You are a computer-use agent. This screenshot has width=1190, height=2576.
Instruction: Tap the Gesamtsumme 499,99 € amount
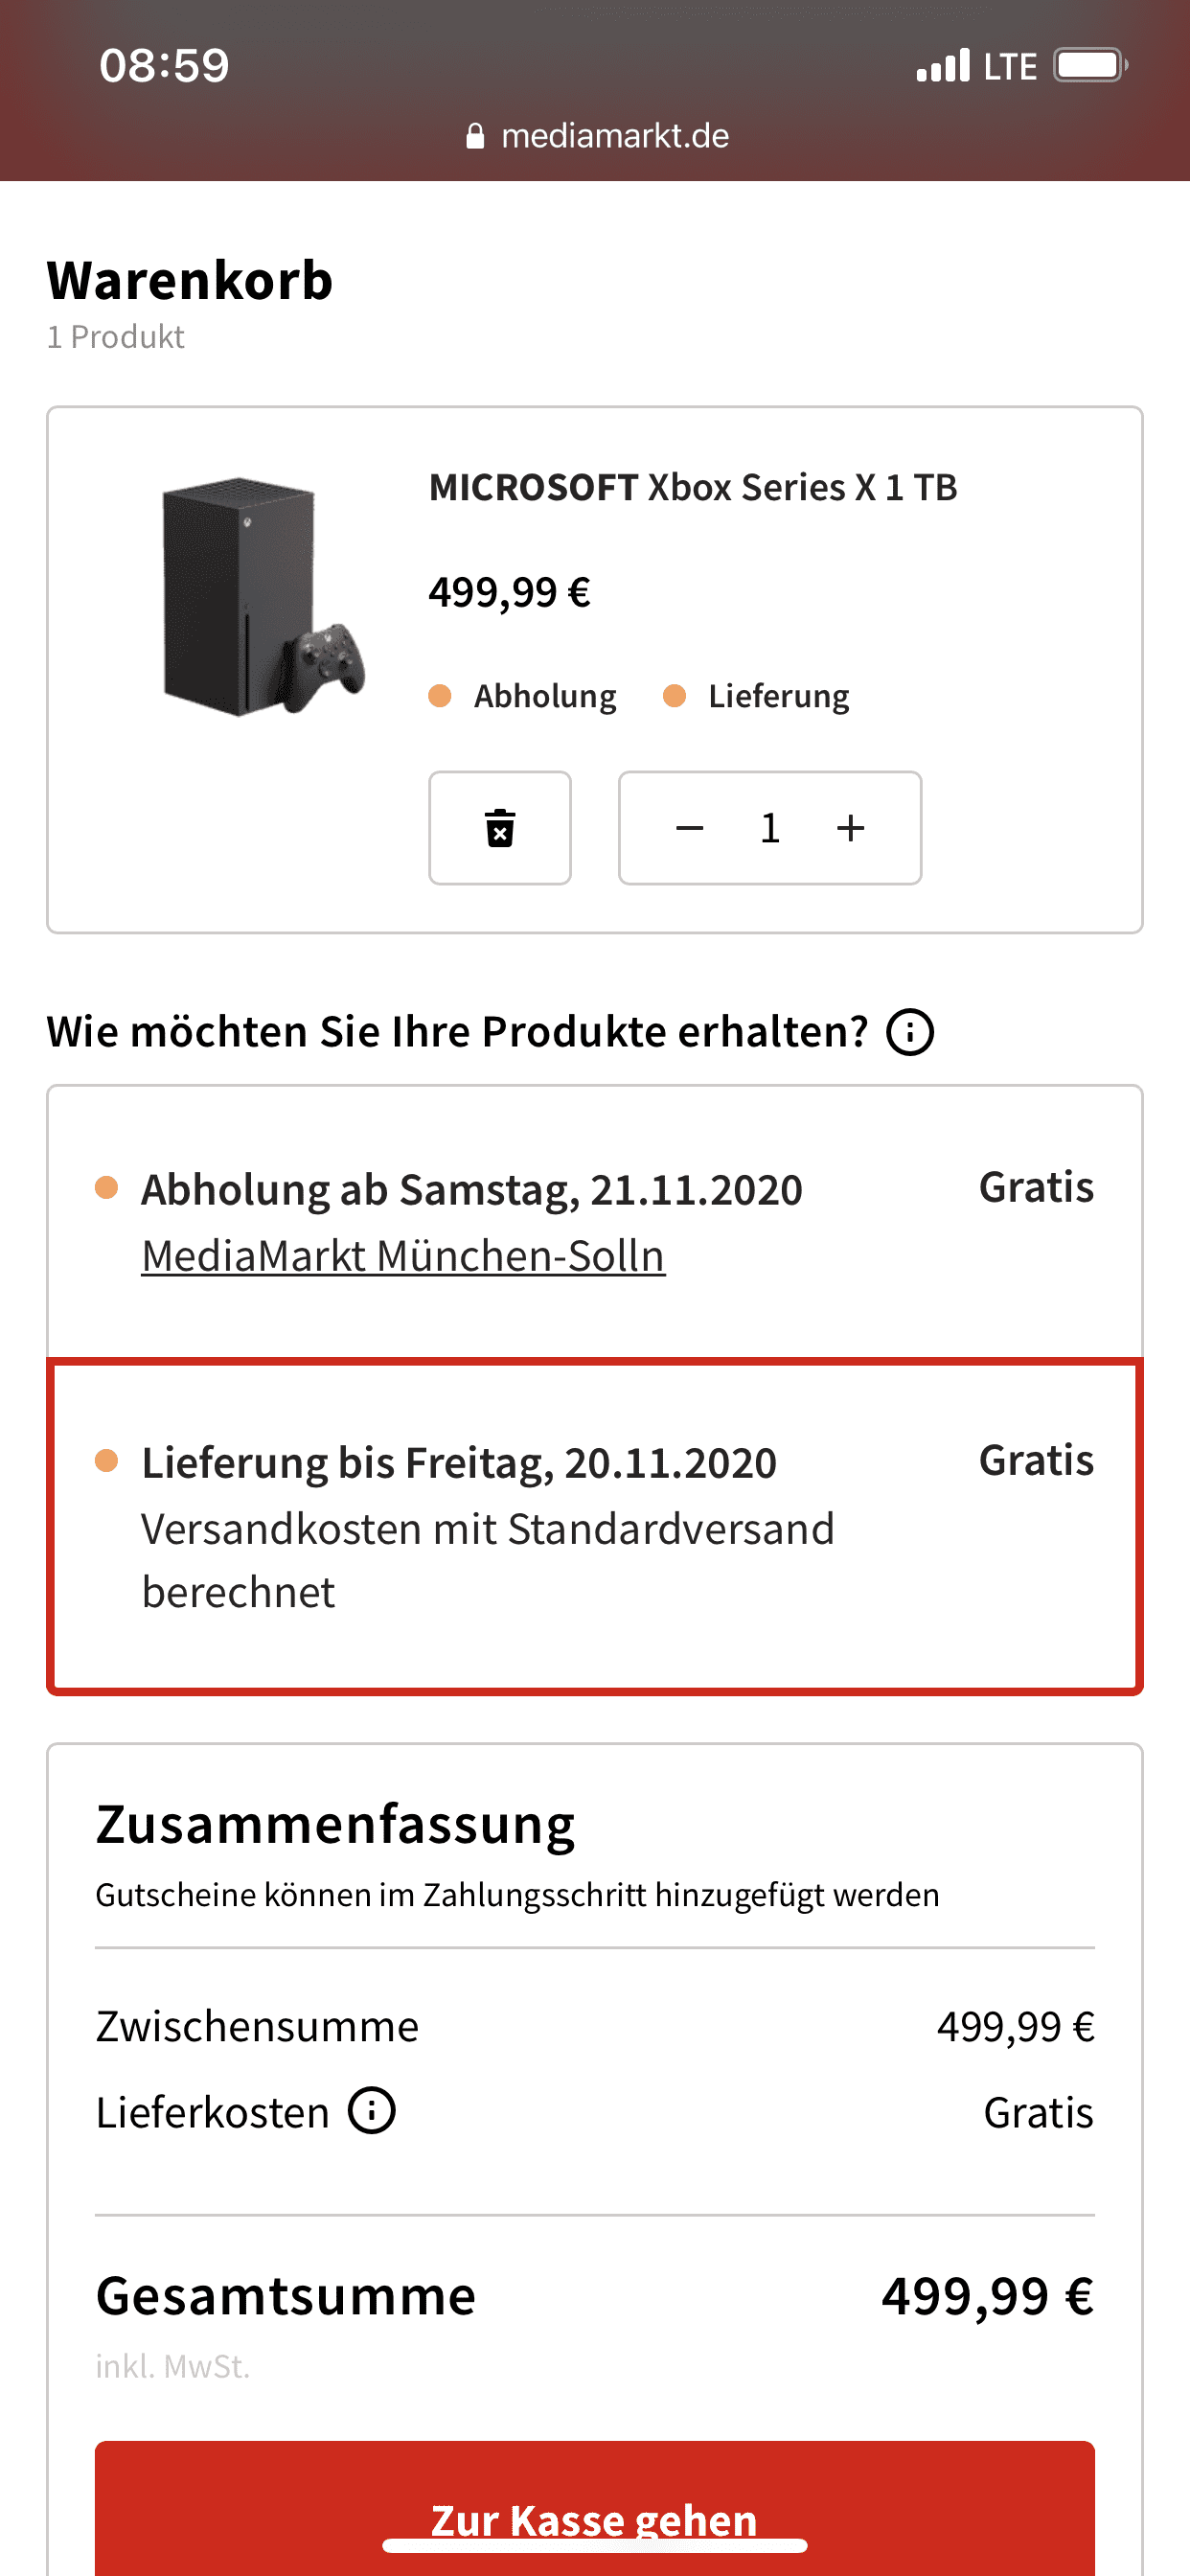point(988,2296)
